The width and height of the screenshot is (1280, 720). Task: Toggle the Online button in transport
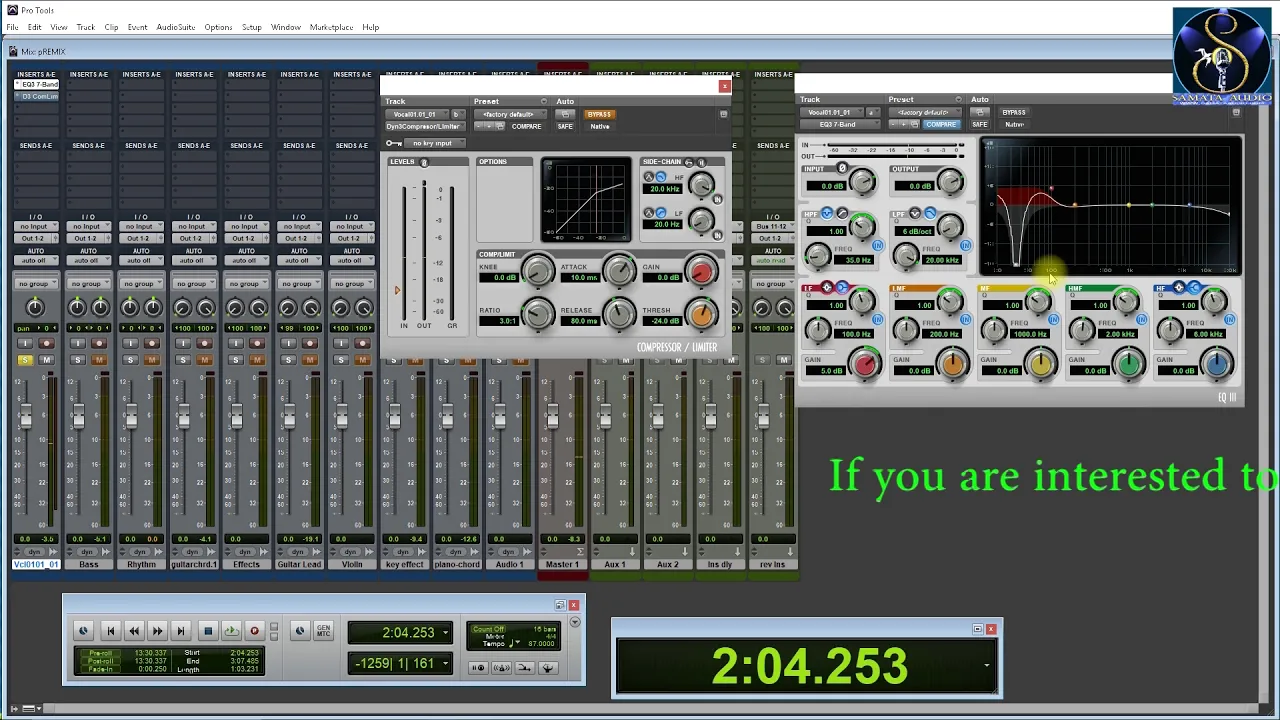[83, 631]
